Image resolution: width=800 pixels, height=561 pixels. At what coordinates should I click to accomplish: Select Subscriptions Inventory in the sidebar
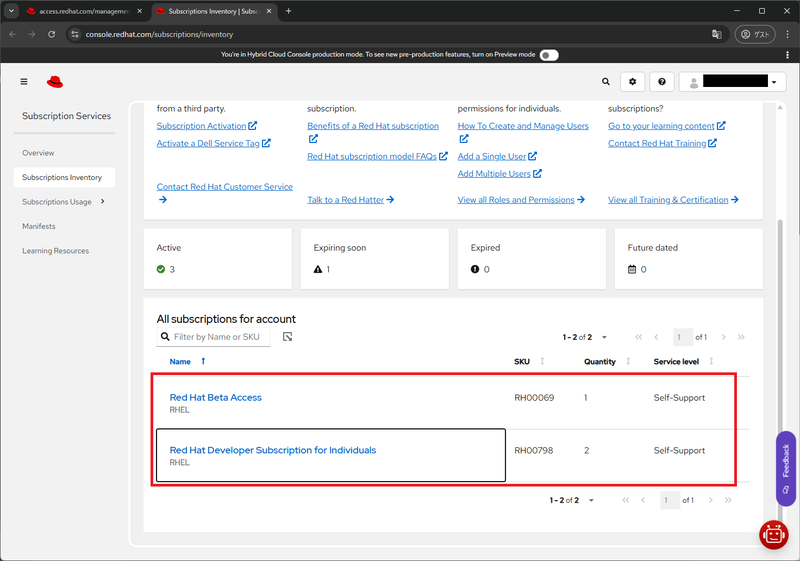coord(64,177)
